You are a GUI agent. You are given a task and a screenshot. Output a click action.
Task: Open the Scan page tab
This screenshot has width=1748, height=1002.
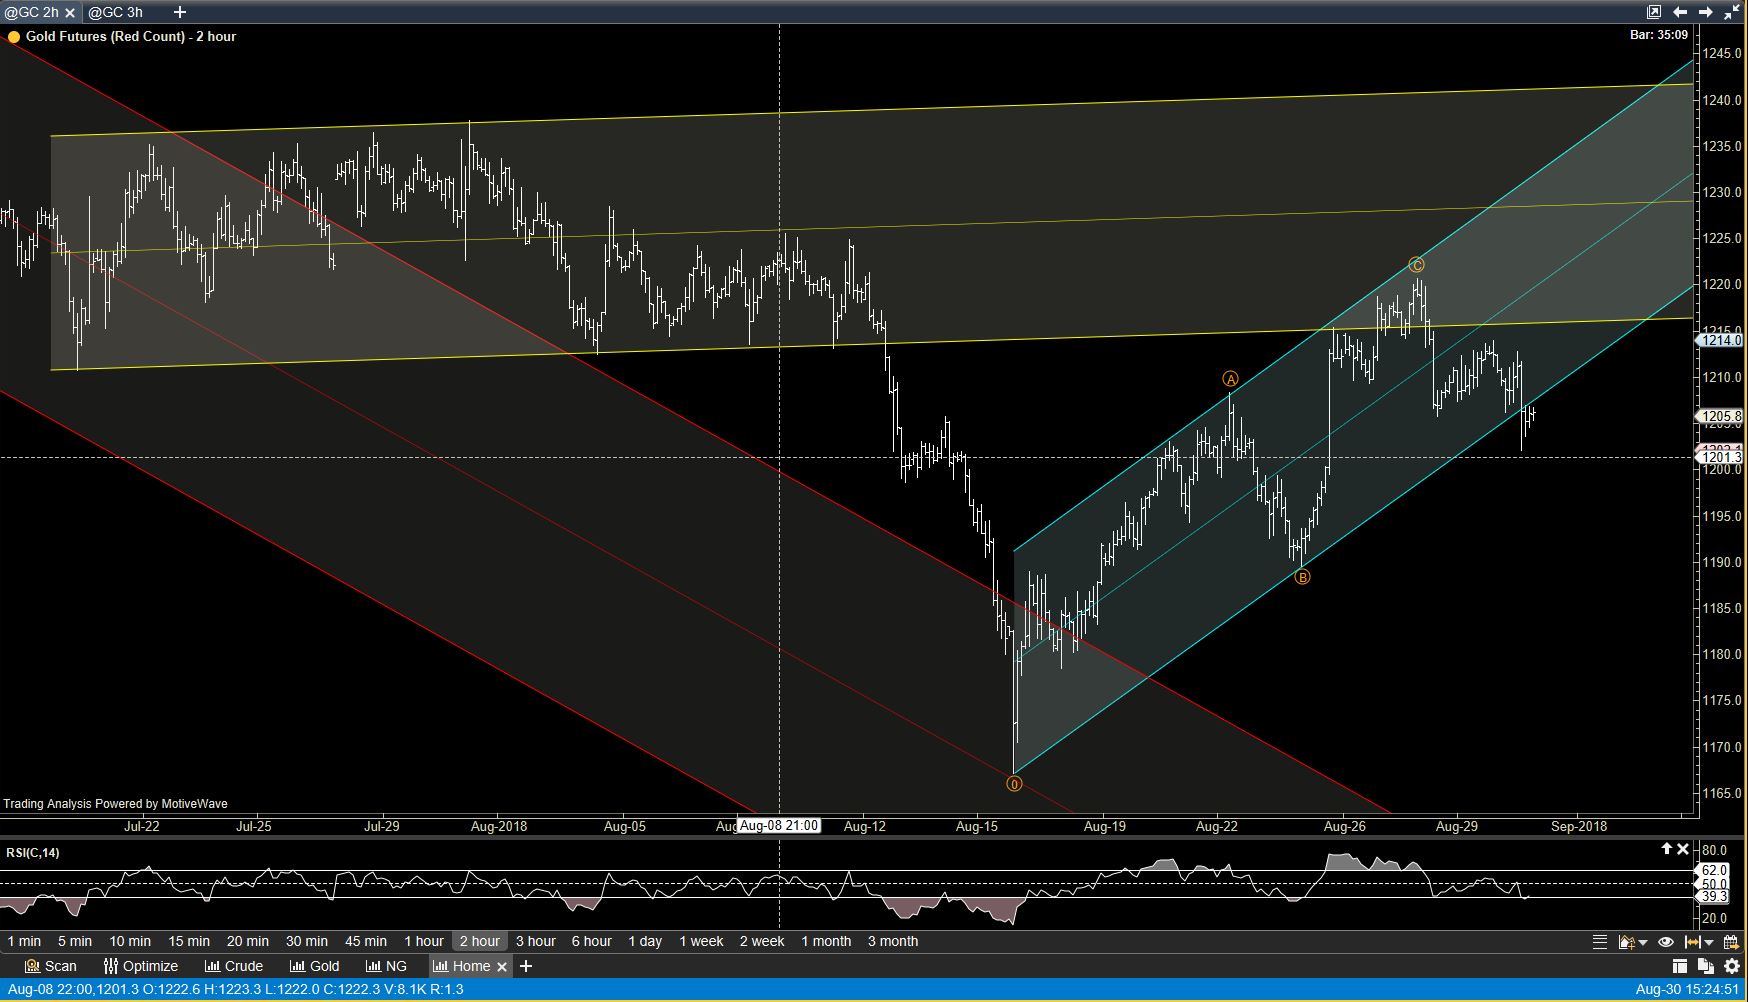coord(50,966)
